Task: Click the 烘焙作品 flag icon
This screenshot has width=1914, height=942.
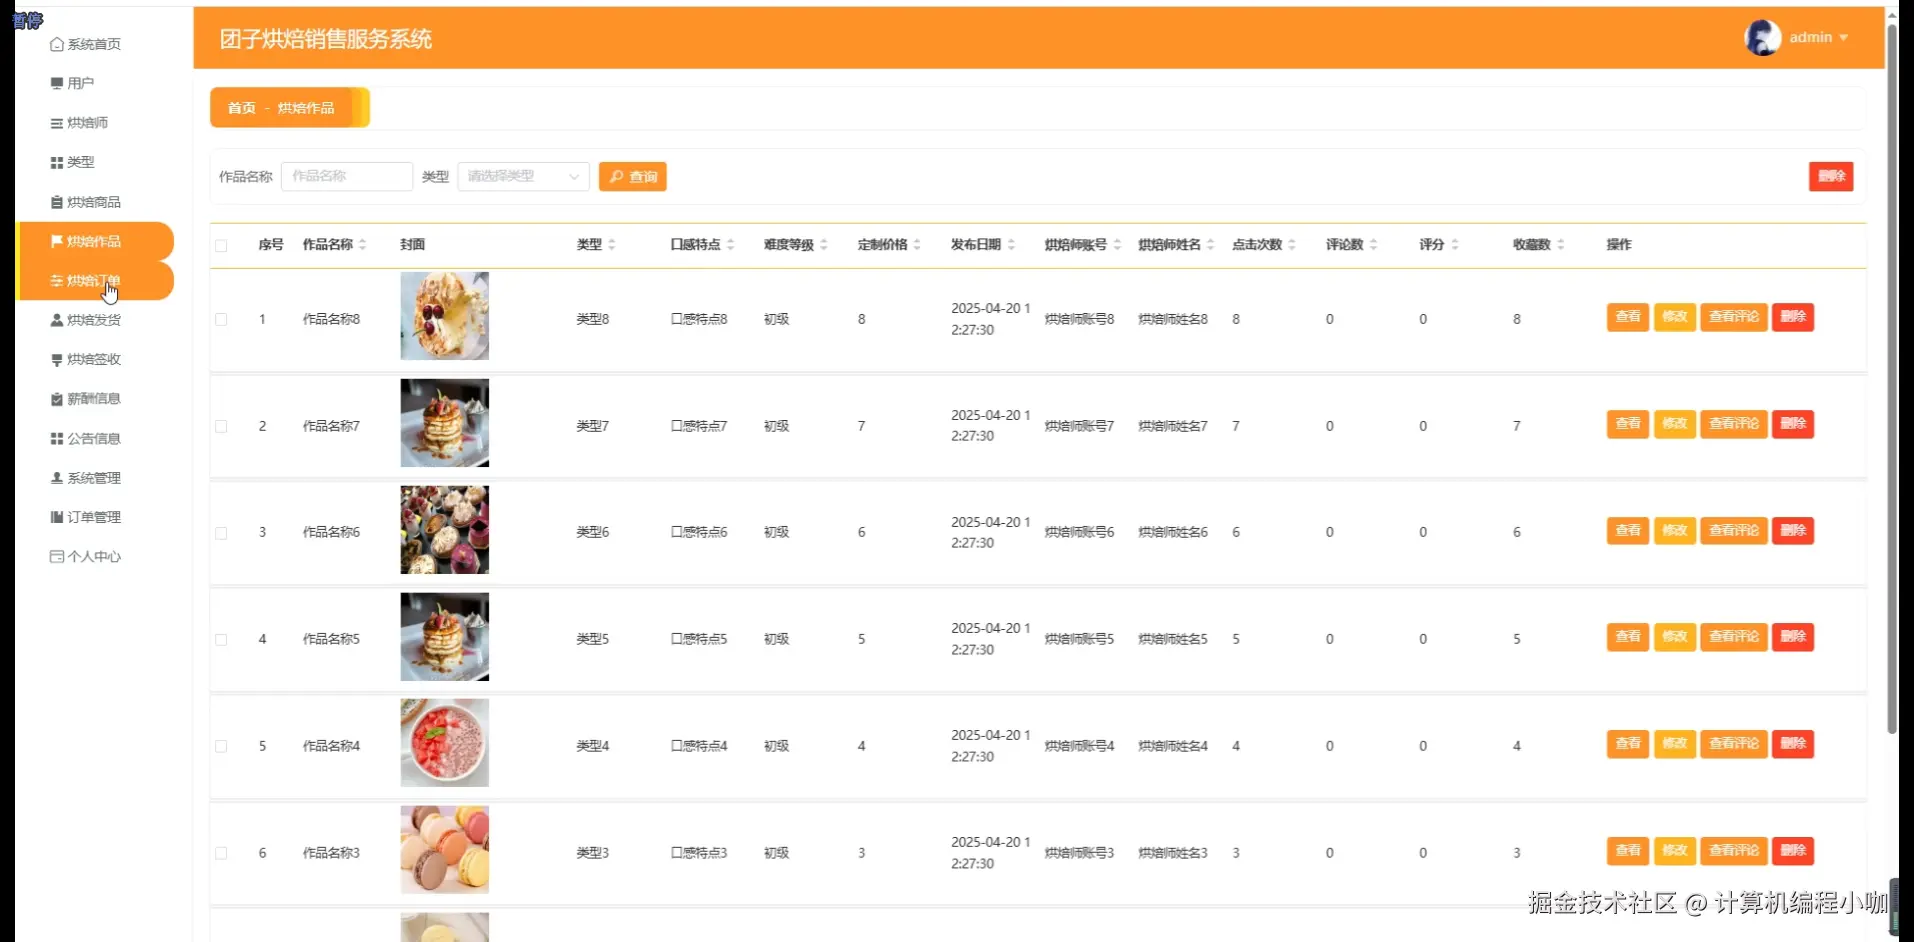Action: coord(57,241)
